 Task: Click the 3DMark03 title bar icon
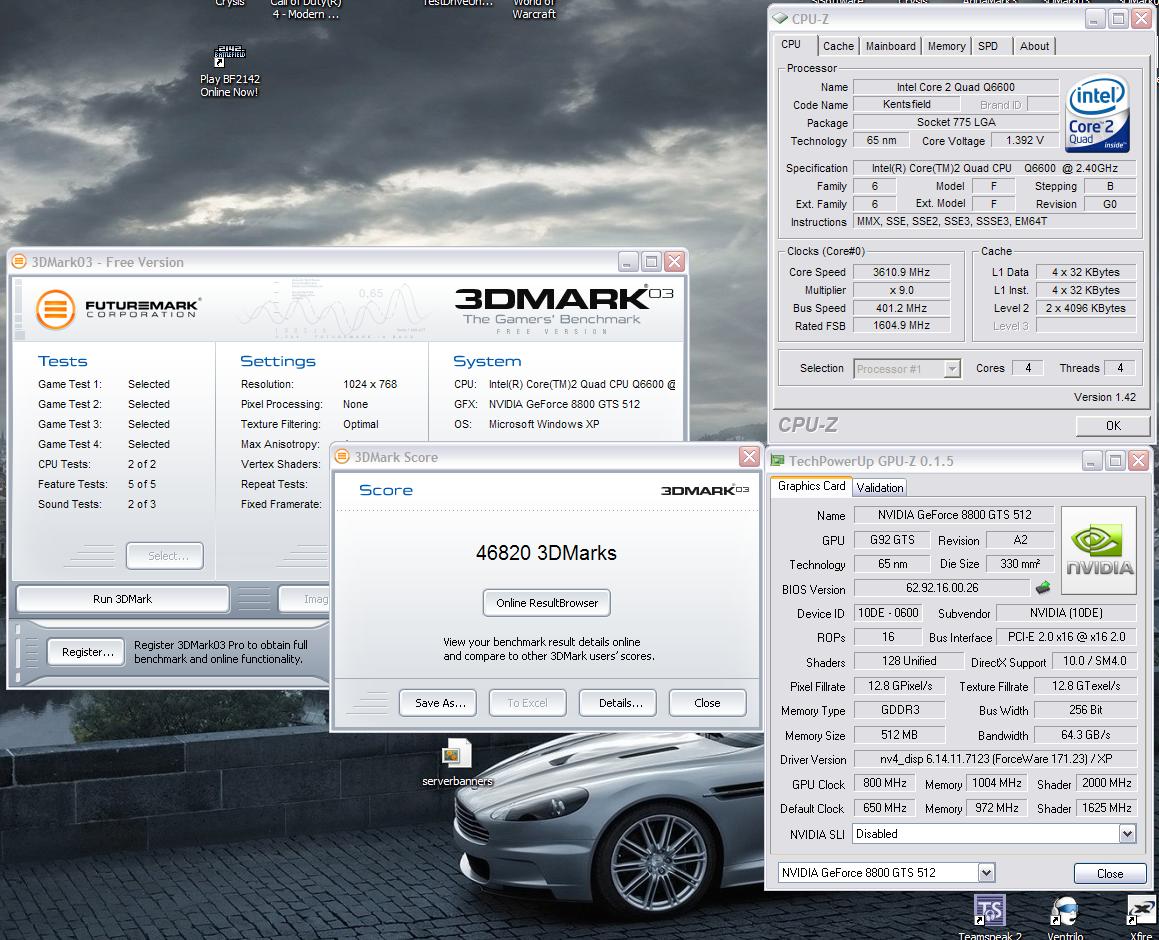point(18,262)
